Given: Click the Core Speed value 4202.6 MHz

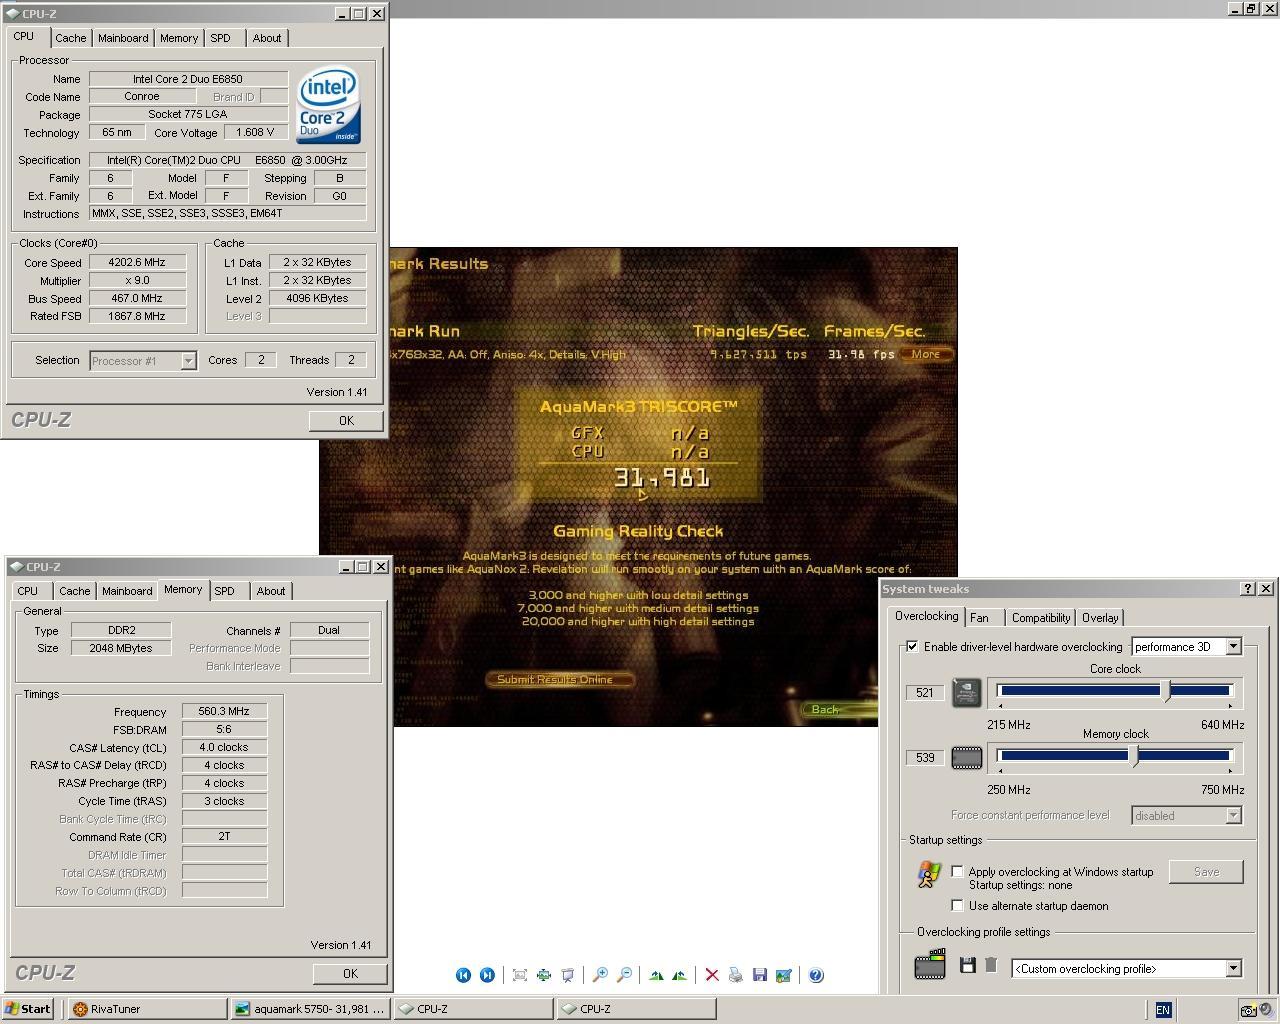Looking at the screenshot, I should click(137, 262).
